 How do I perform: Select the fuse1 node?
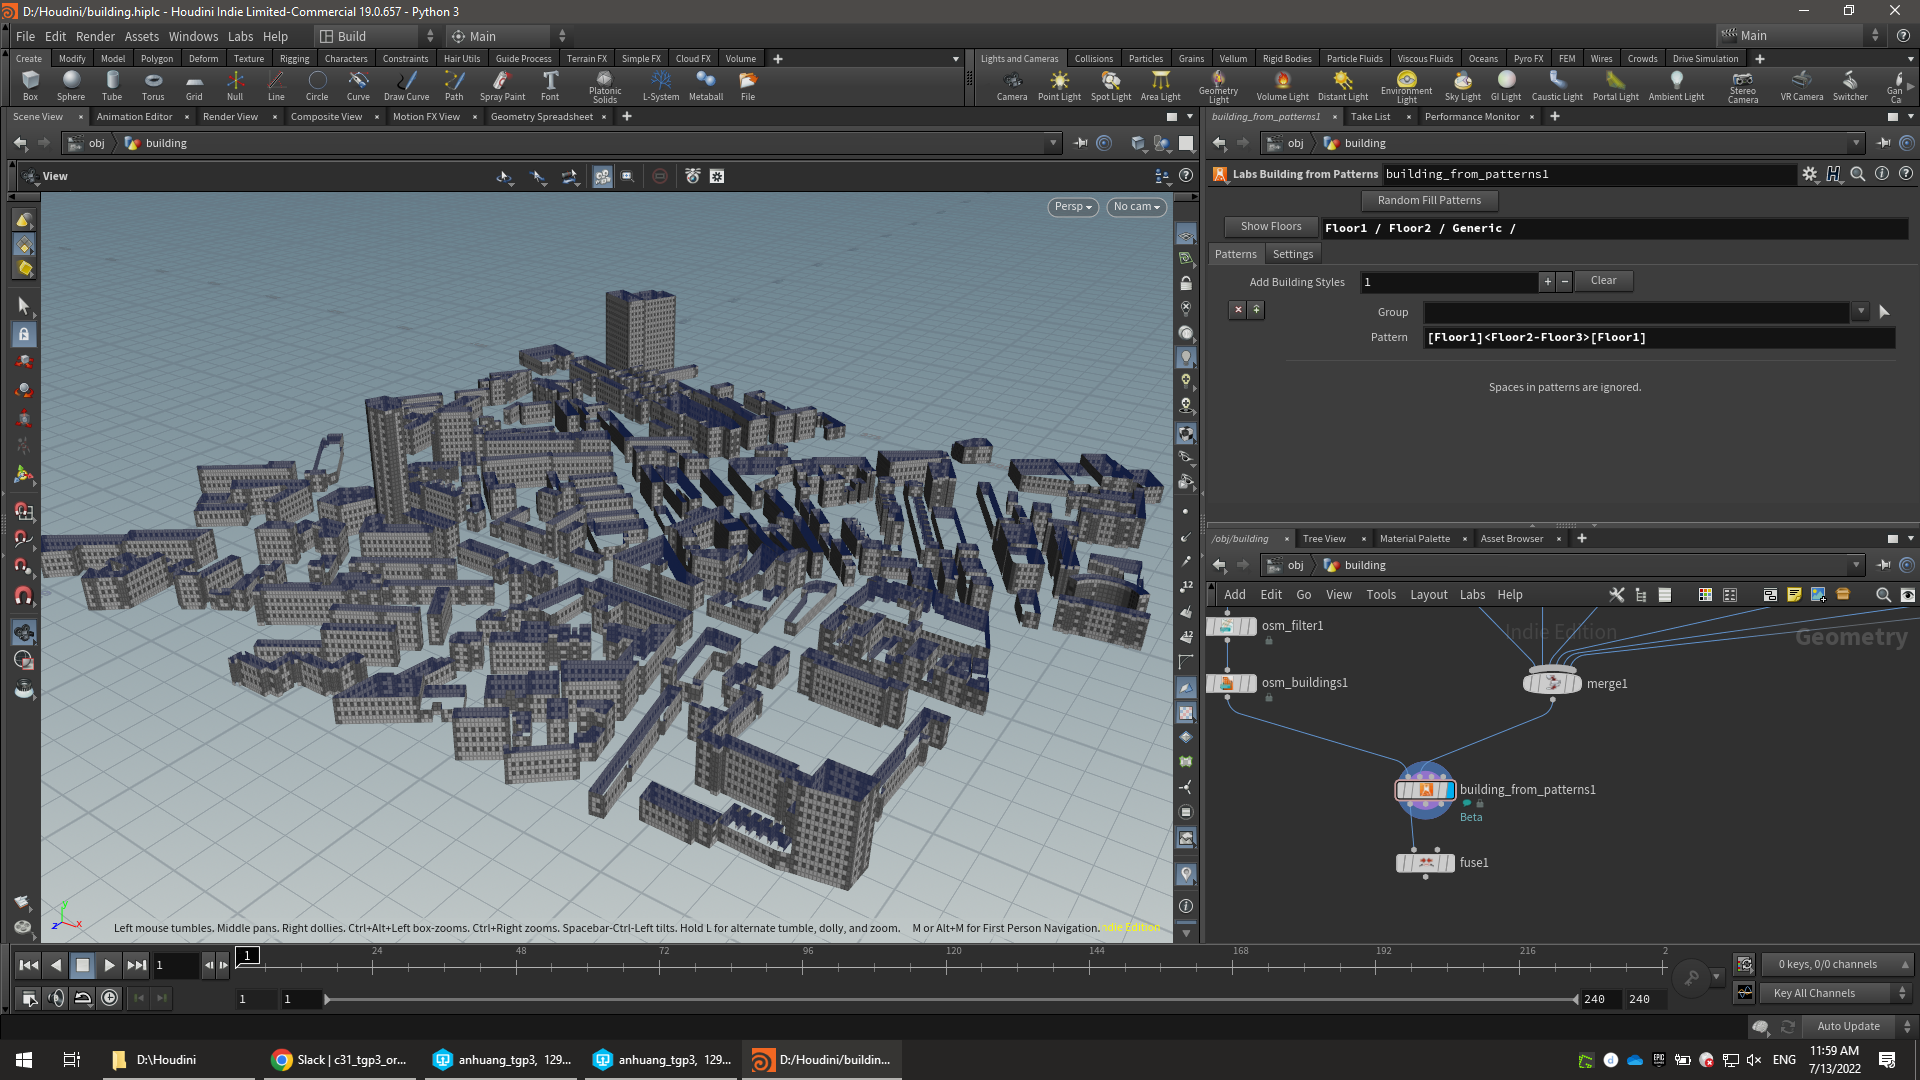[1425, 862]
